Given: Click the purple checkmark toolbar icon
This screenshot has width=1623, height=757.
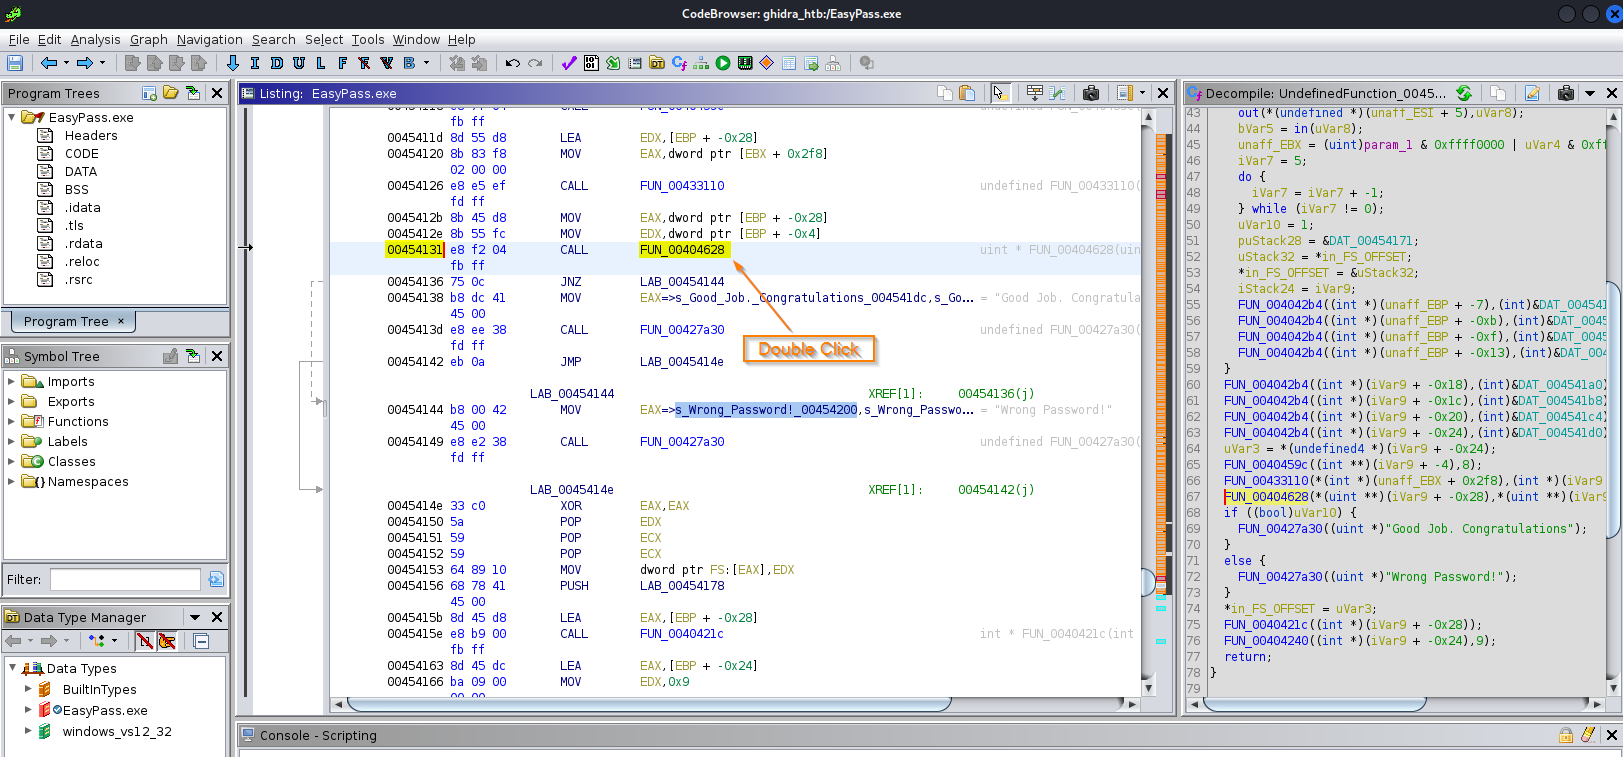Looking at the screenshot, I should coord(569,63).
